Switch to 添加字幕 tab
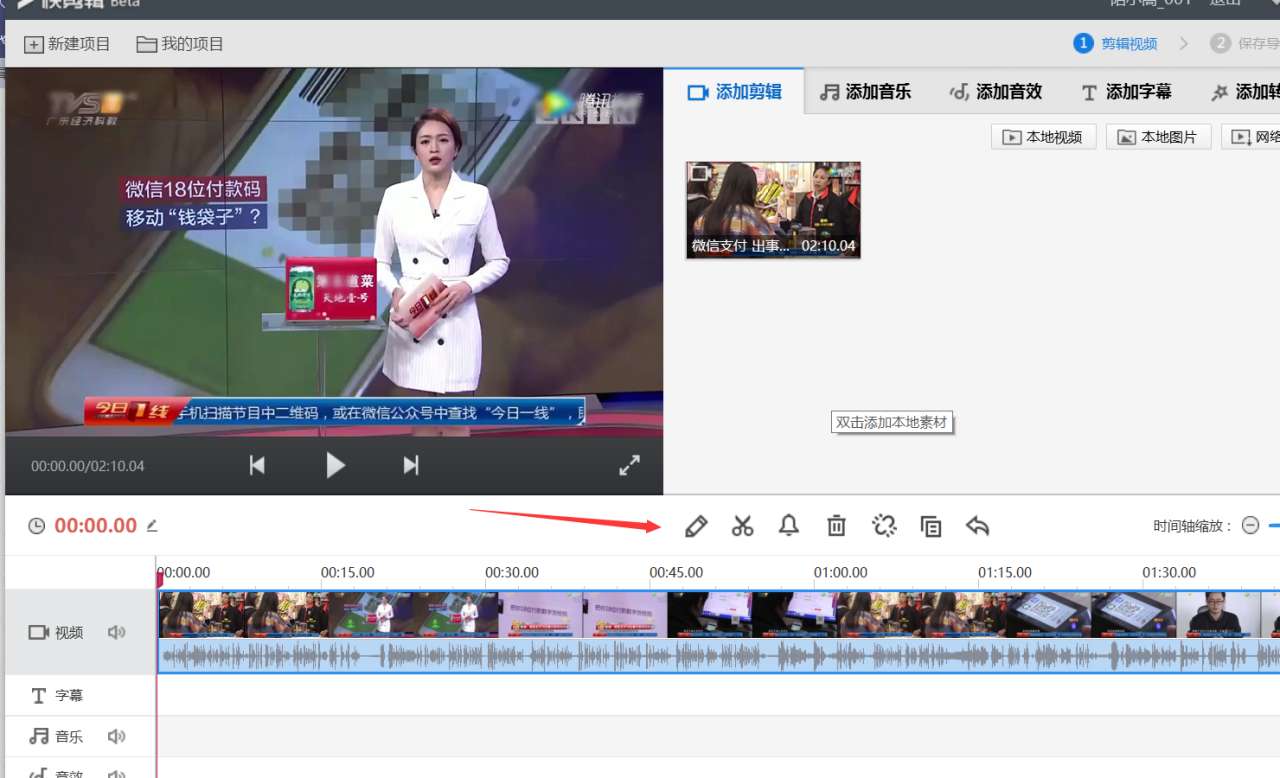This screenshot has width=1280, height=778. coord(1126,92)
